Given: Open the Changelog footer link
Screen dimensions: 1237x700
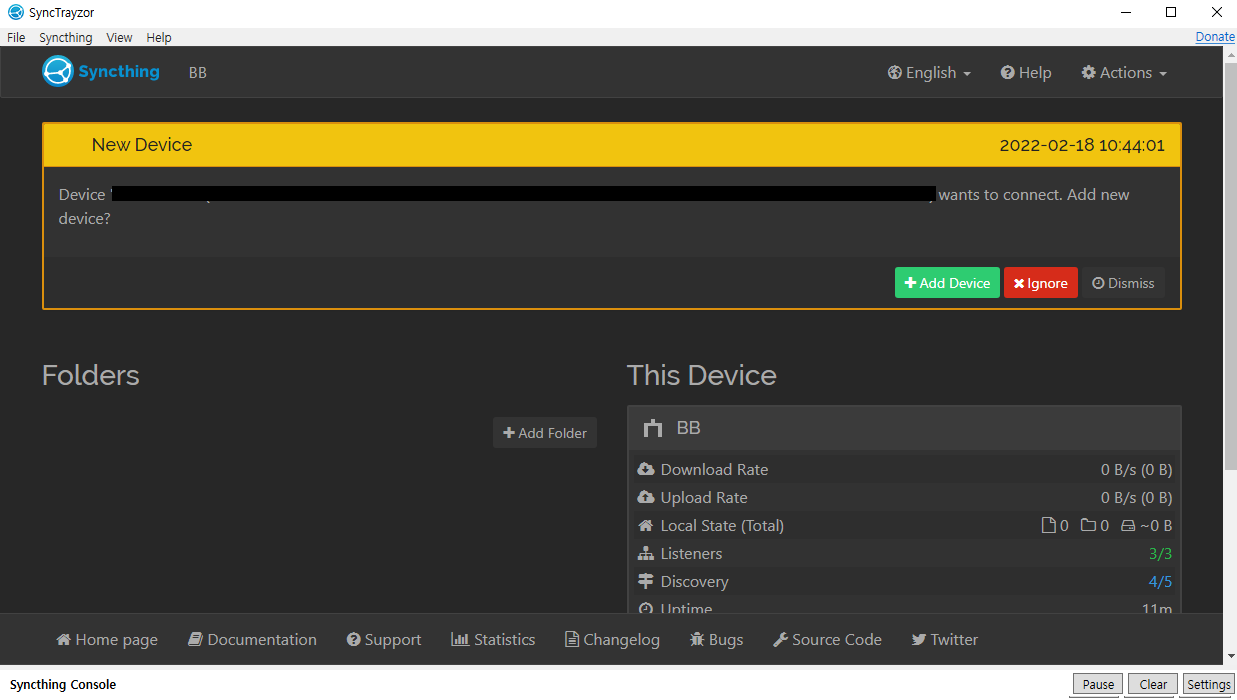Looking at the screenshot, I should click(612, 639).
